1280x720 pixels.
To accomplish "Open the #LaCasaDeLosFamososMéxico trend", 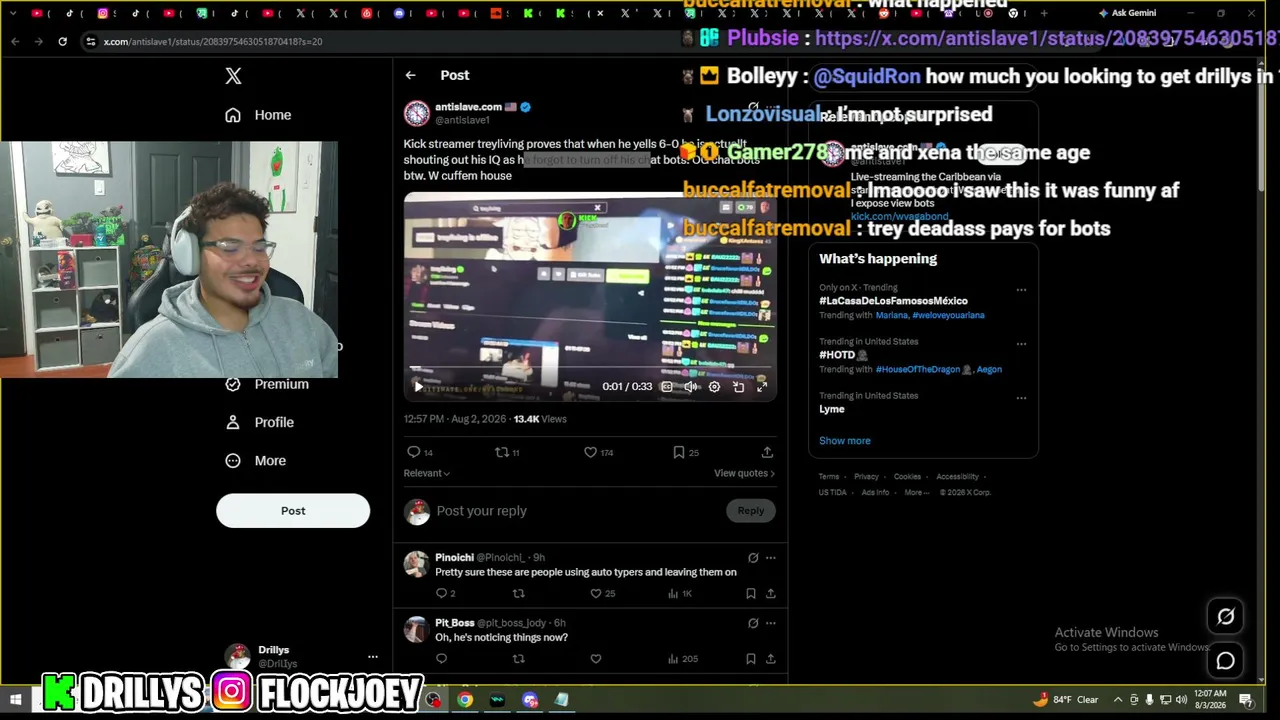I will (893, 301).
